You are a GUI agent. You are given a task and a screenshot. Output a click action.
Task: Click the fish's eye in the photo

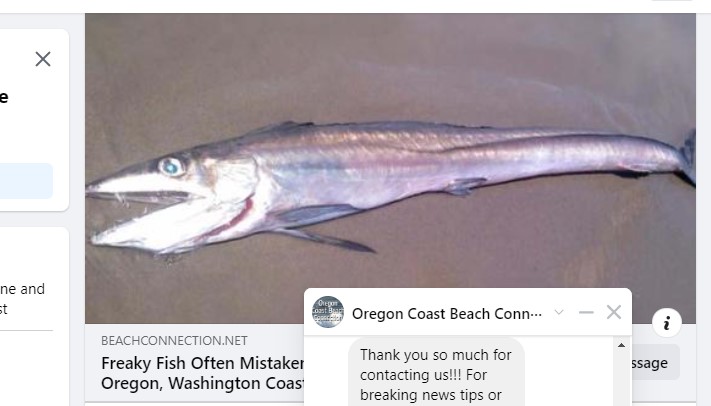[x=171, y=166]
